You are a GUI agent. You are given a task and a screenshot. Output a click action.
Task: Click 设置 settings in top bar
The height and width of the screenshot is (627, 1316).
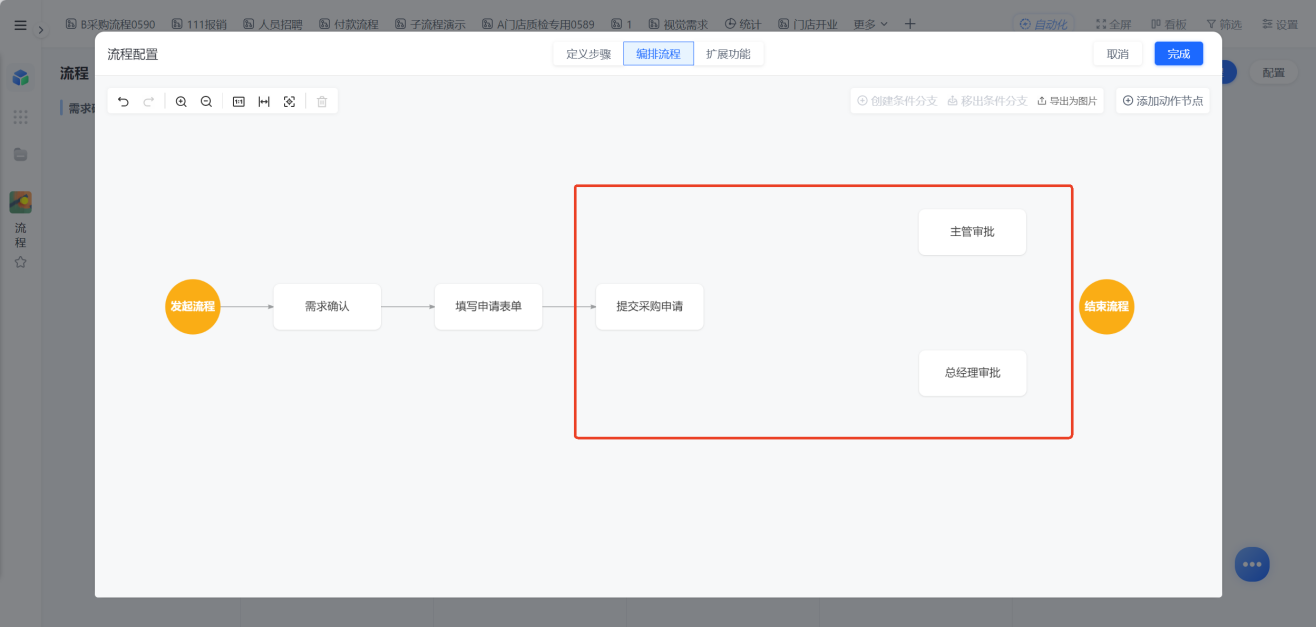coord(1280,24)
